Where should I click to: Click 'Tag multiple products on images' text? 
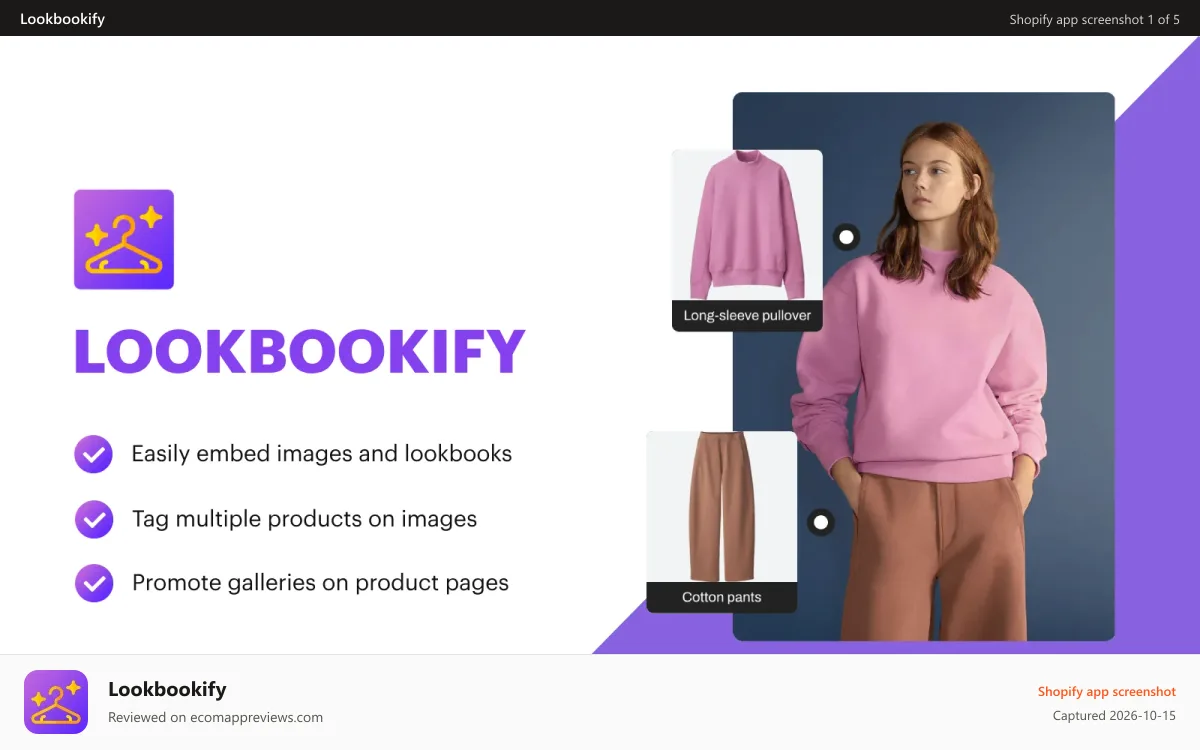(305, 519)
